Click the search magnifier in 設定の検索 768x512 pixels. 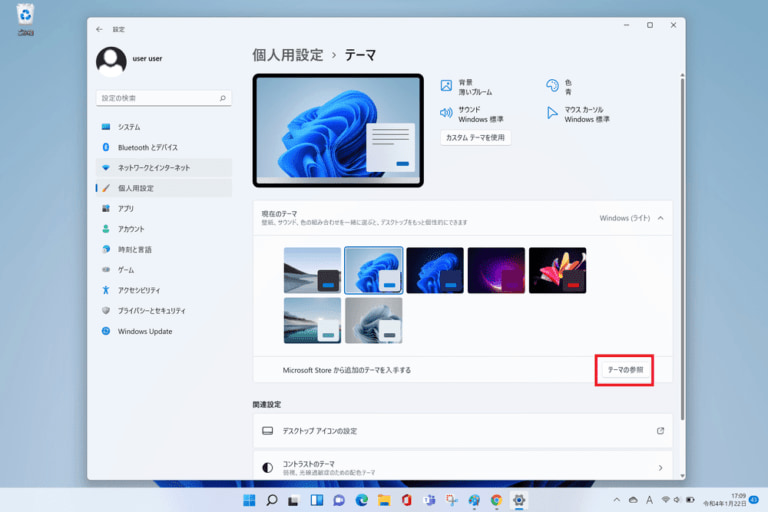pos(222,98)
